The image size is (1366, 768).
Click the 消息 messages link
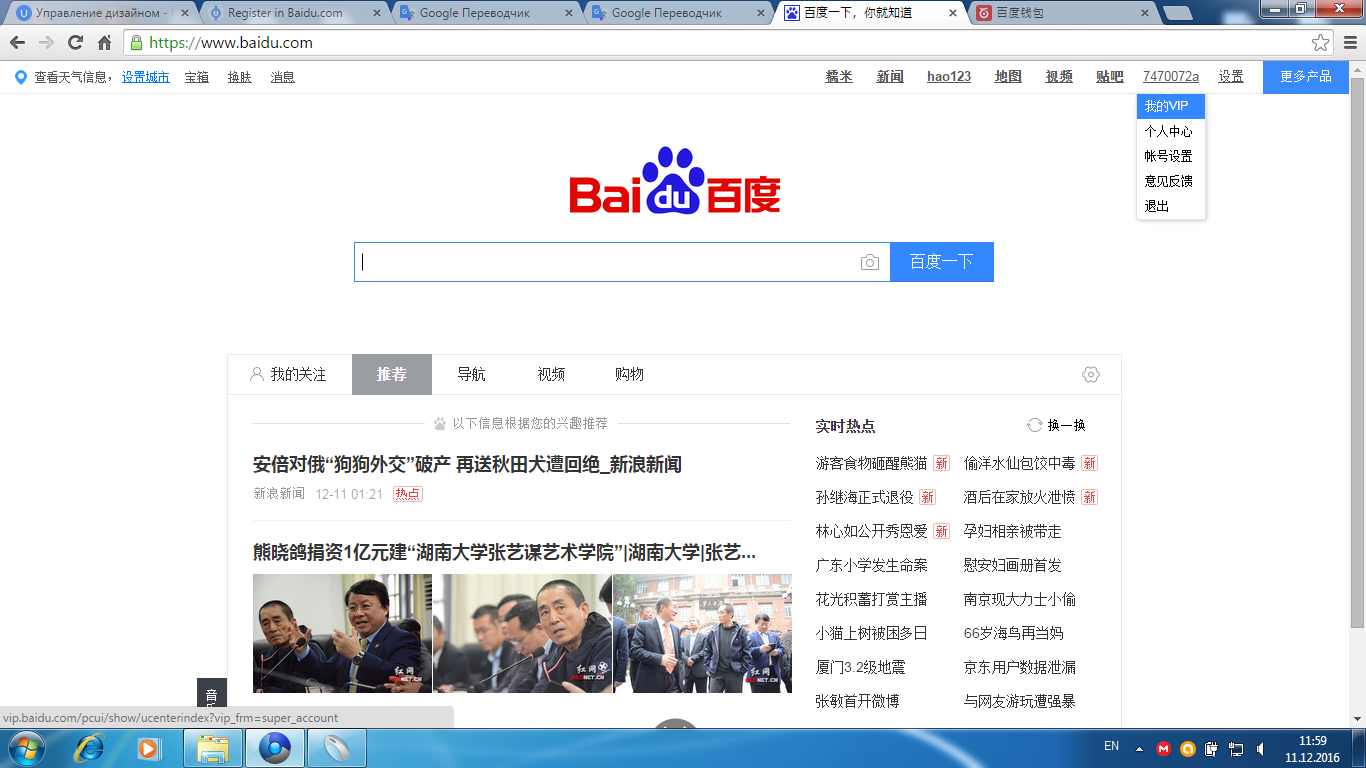tap(283, 77)
